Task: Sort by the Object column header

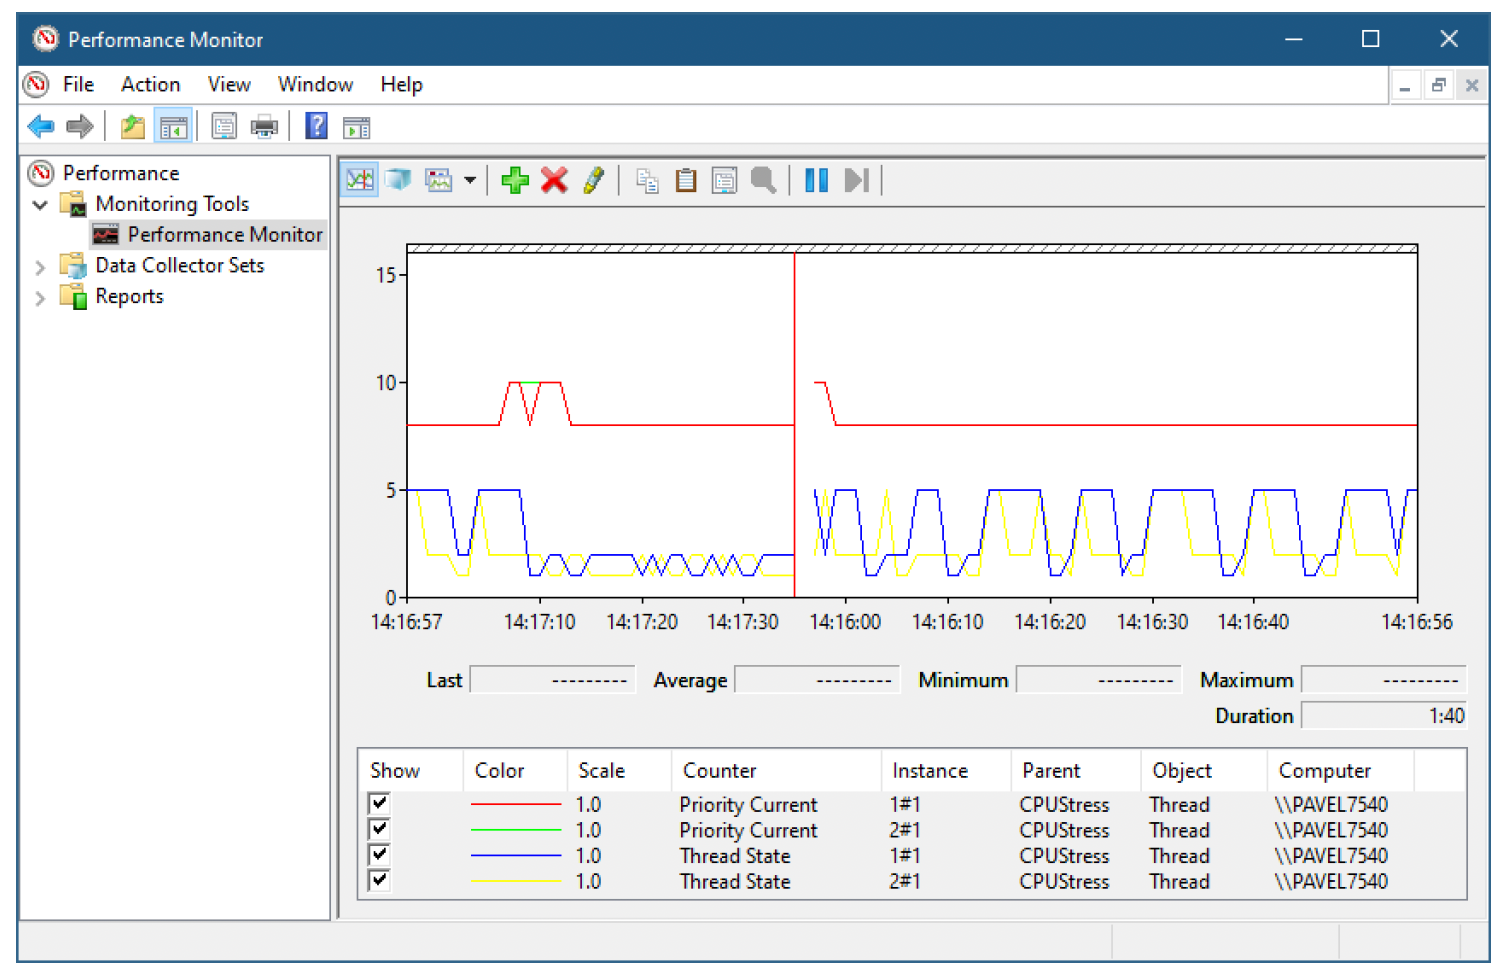Action: pyautogui.click(x=1204, y=771)
